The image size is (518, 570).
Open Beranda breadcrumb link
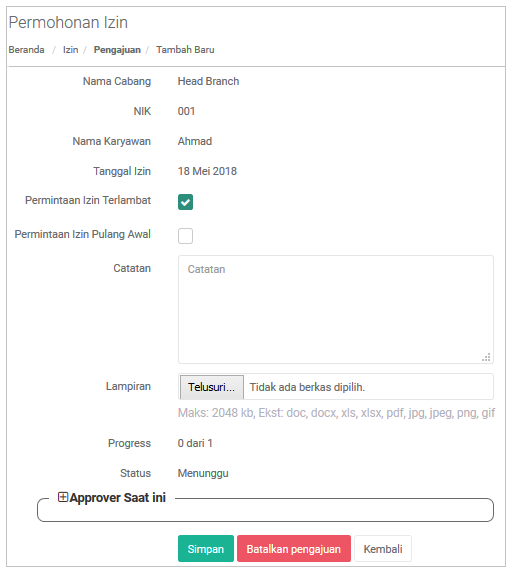tap(27, 50)
